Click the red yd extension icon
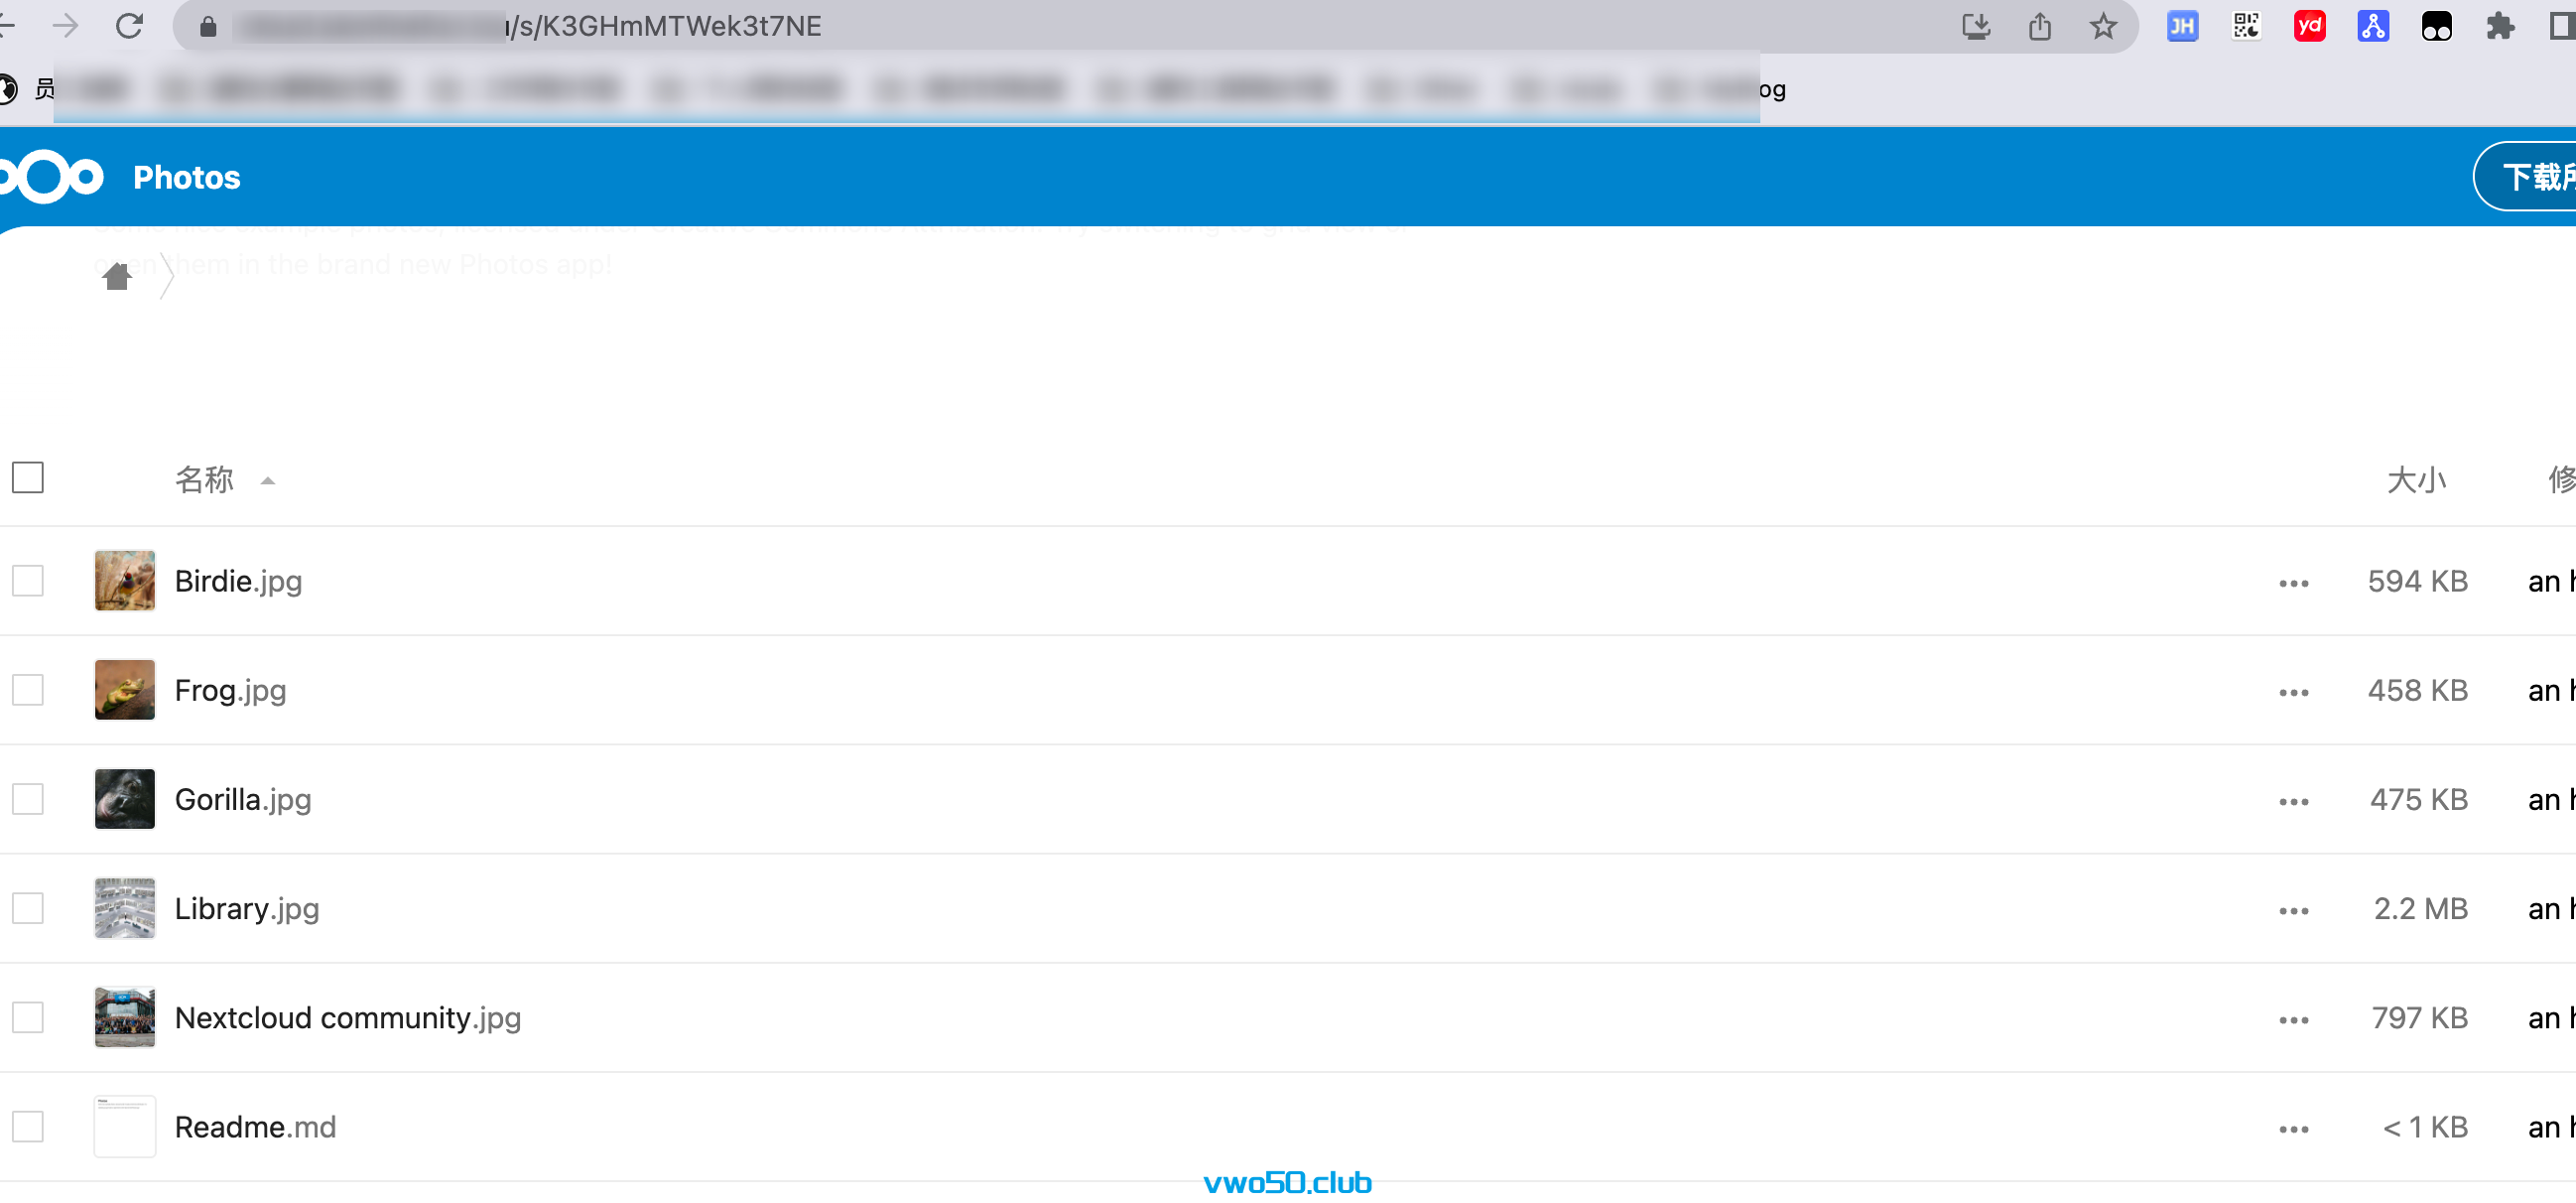The image size is (2576, 1203). pos(2309,26)
